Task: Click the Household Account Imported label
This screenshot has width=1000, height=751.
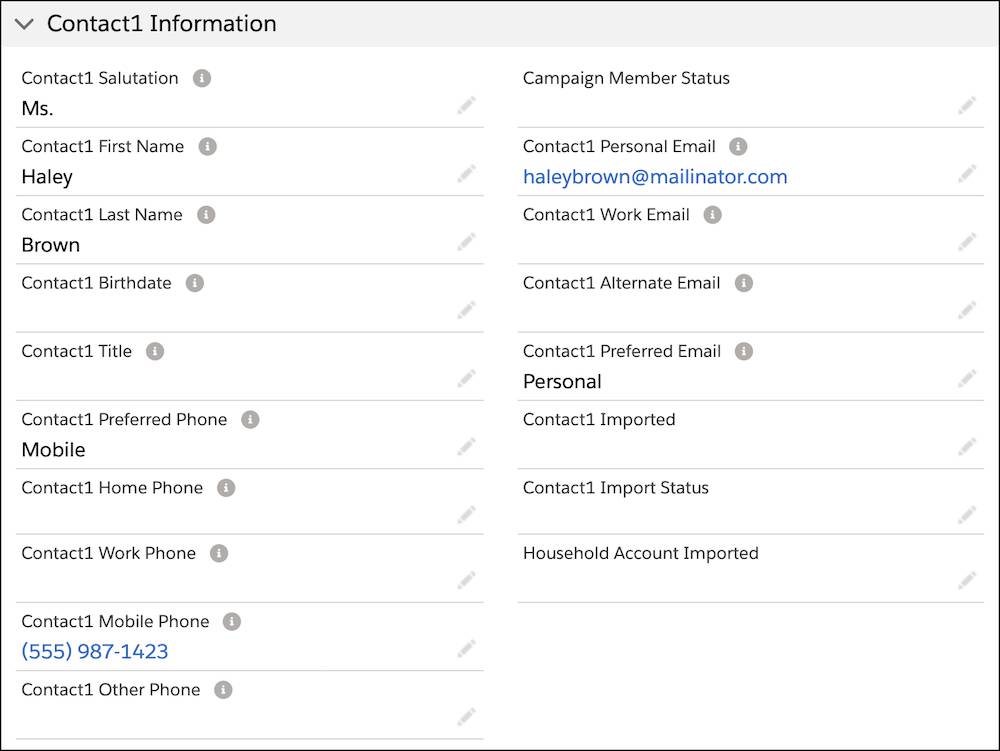Action: click(x=640, y=553)
